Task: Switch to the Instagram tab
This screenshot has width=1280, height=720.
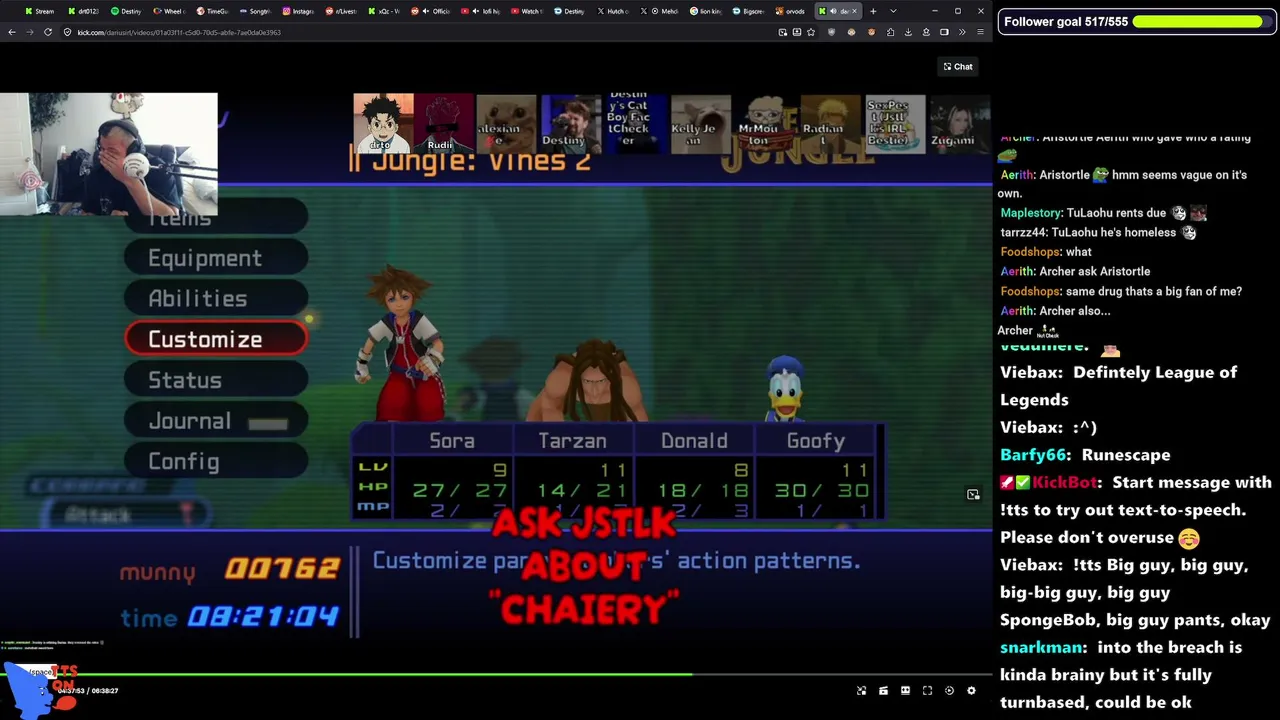Action: pyautogui.click(x=298, y=11)
